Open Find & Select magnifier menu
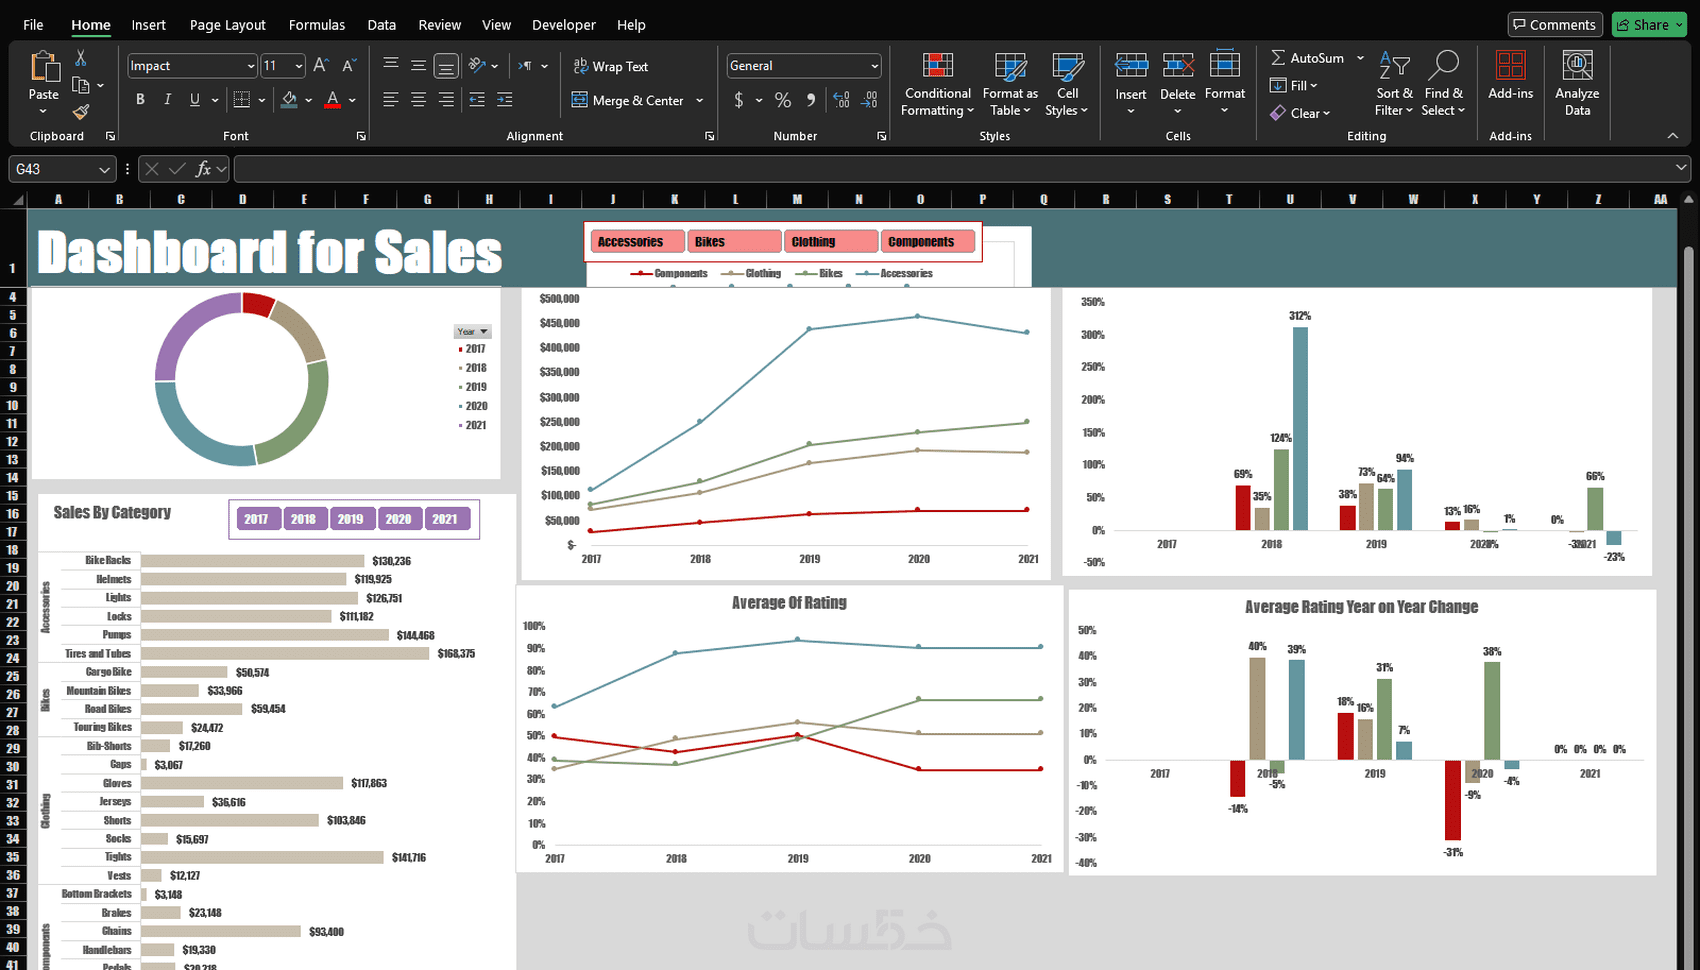This screenshot has width=1700, height=970. point(1443,84)
